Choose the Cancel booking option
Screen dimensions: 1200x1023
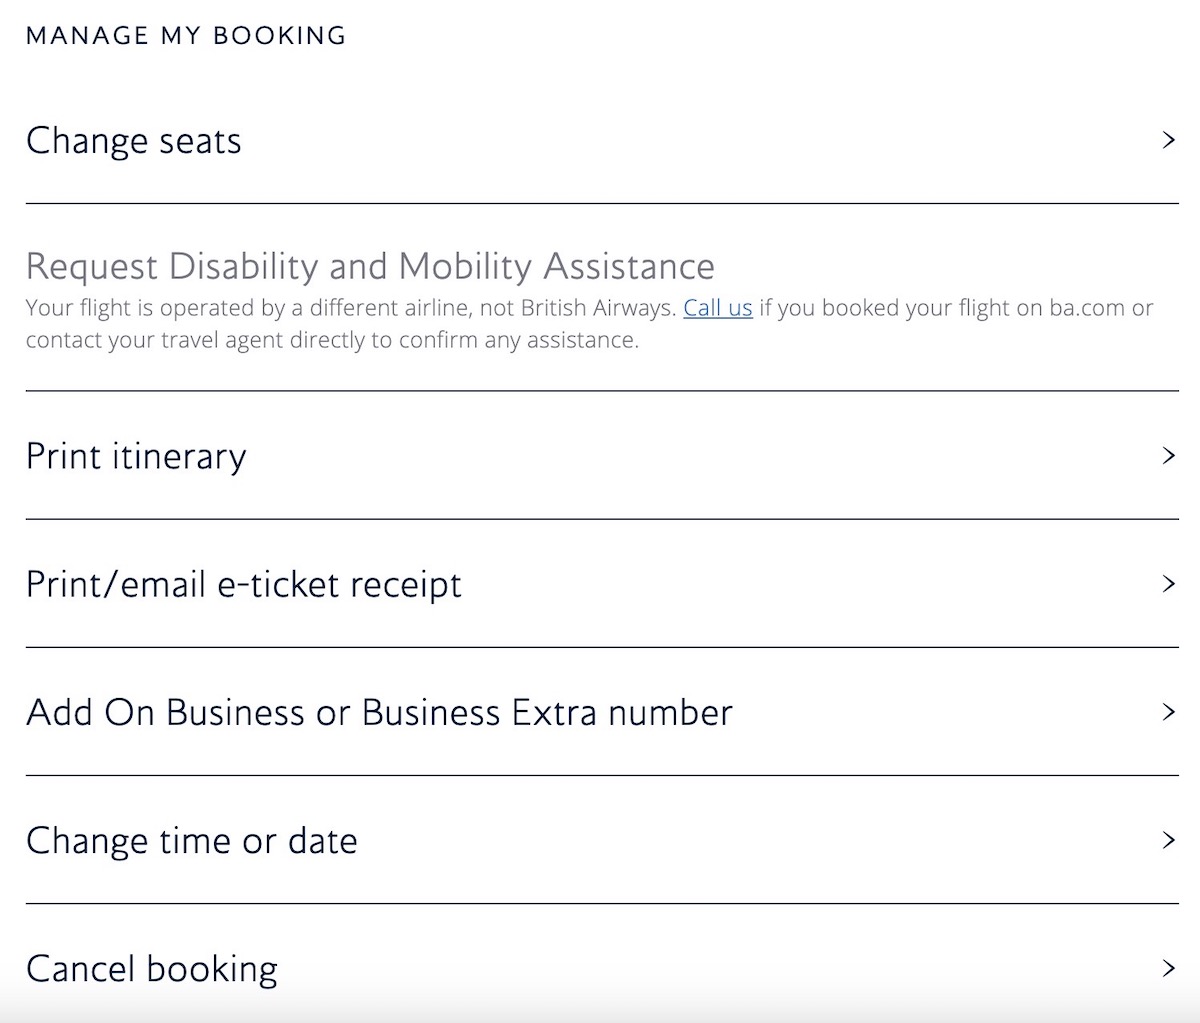pyautogui.click(x=602, y=968)
